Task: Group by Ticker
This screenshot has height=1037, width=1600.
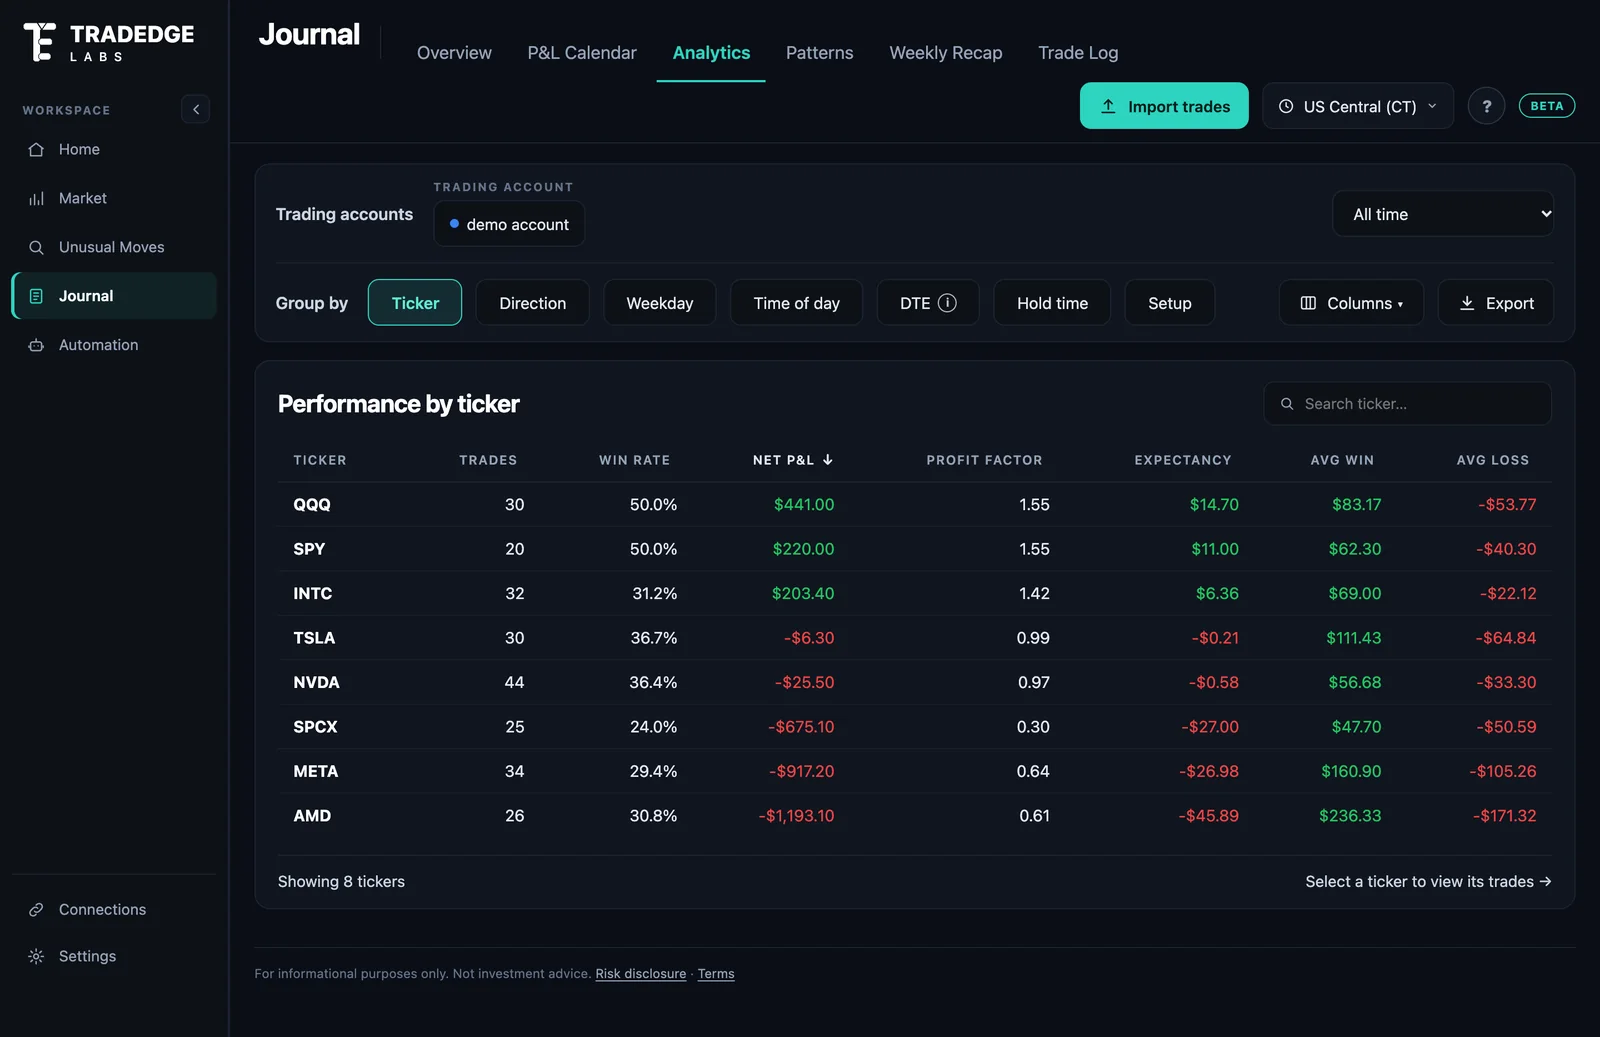Action: pos(415,303)
